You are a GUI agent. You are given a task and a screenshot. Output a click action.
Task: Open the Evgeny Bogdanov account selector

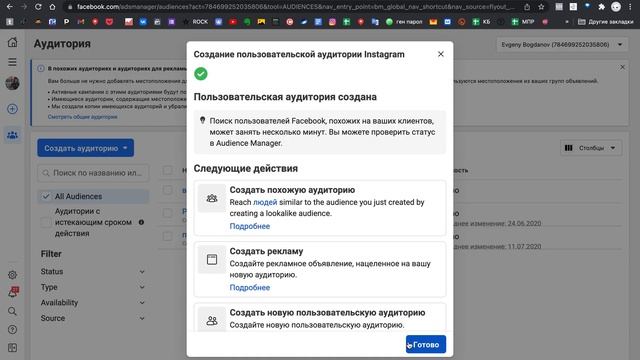(x=562, y=44)
